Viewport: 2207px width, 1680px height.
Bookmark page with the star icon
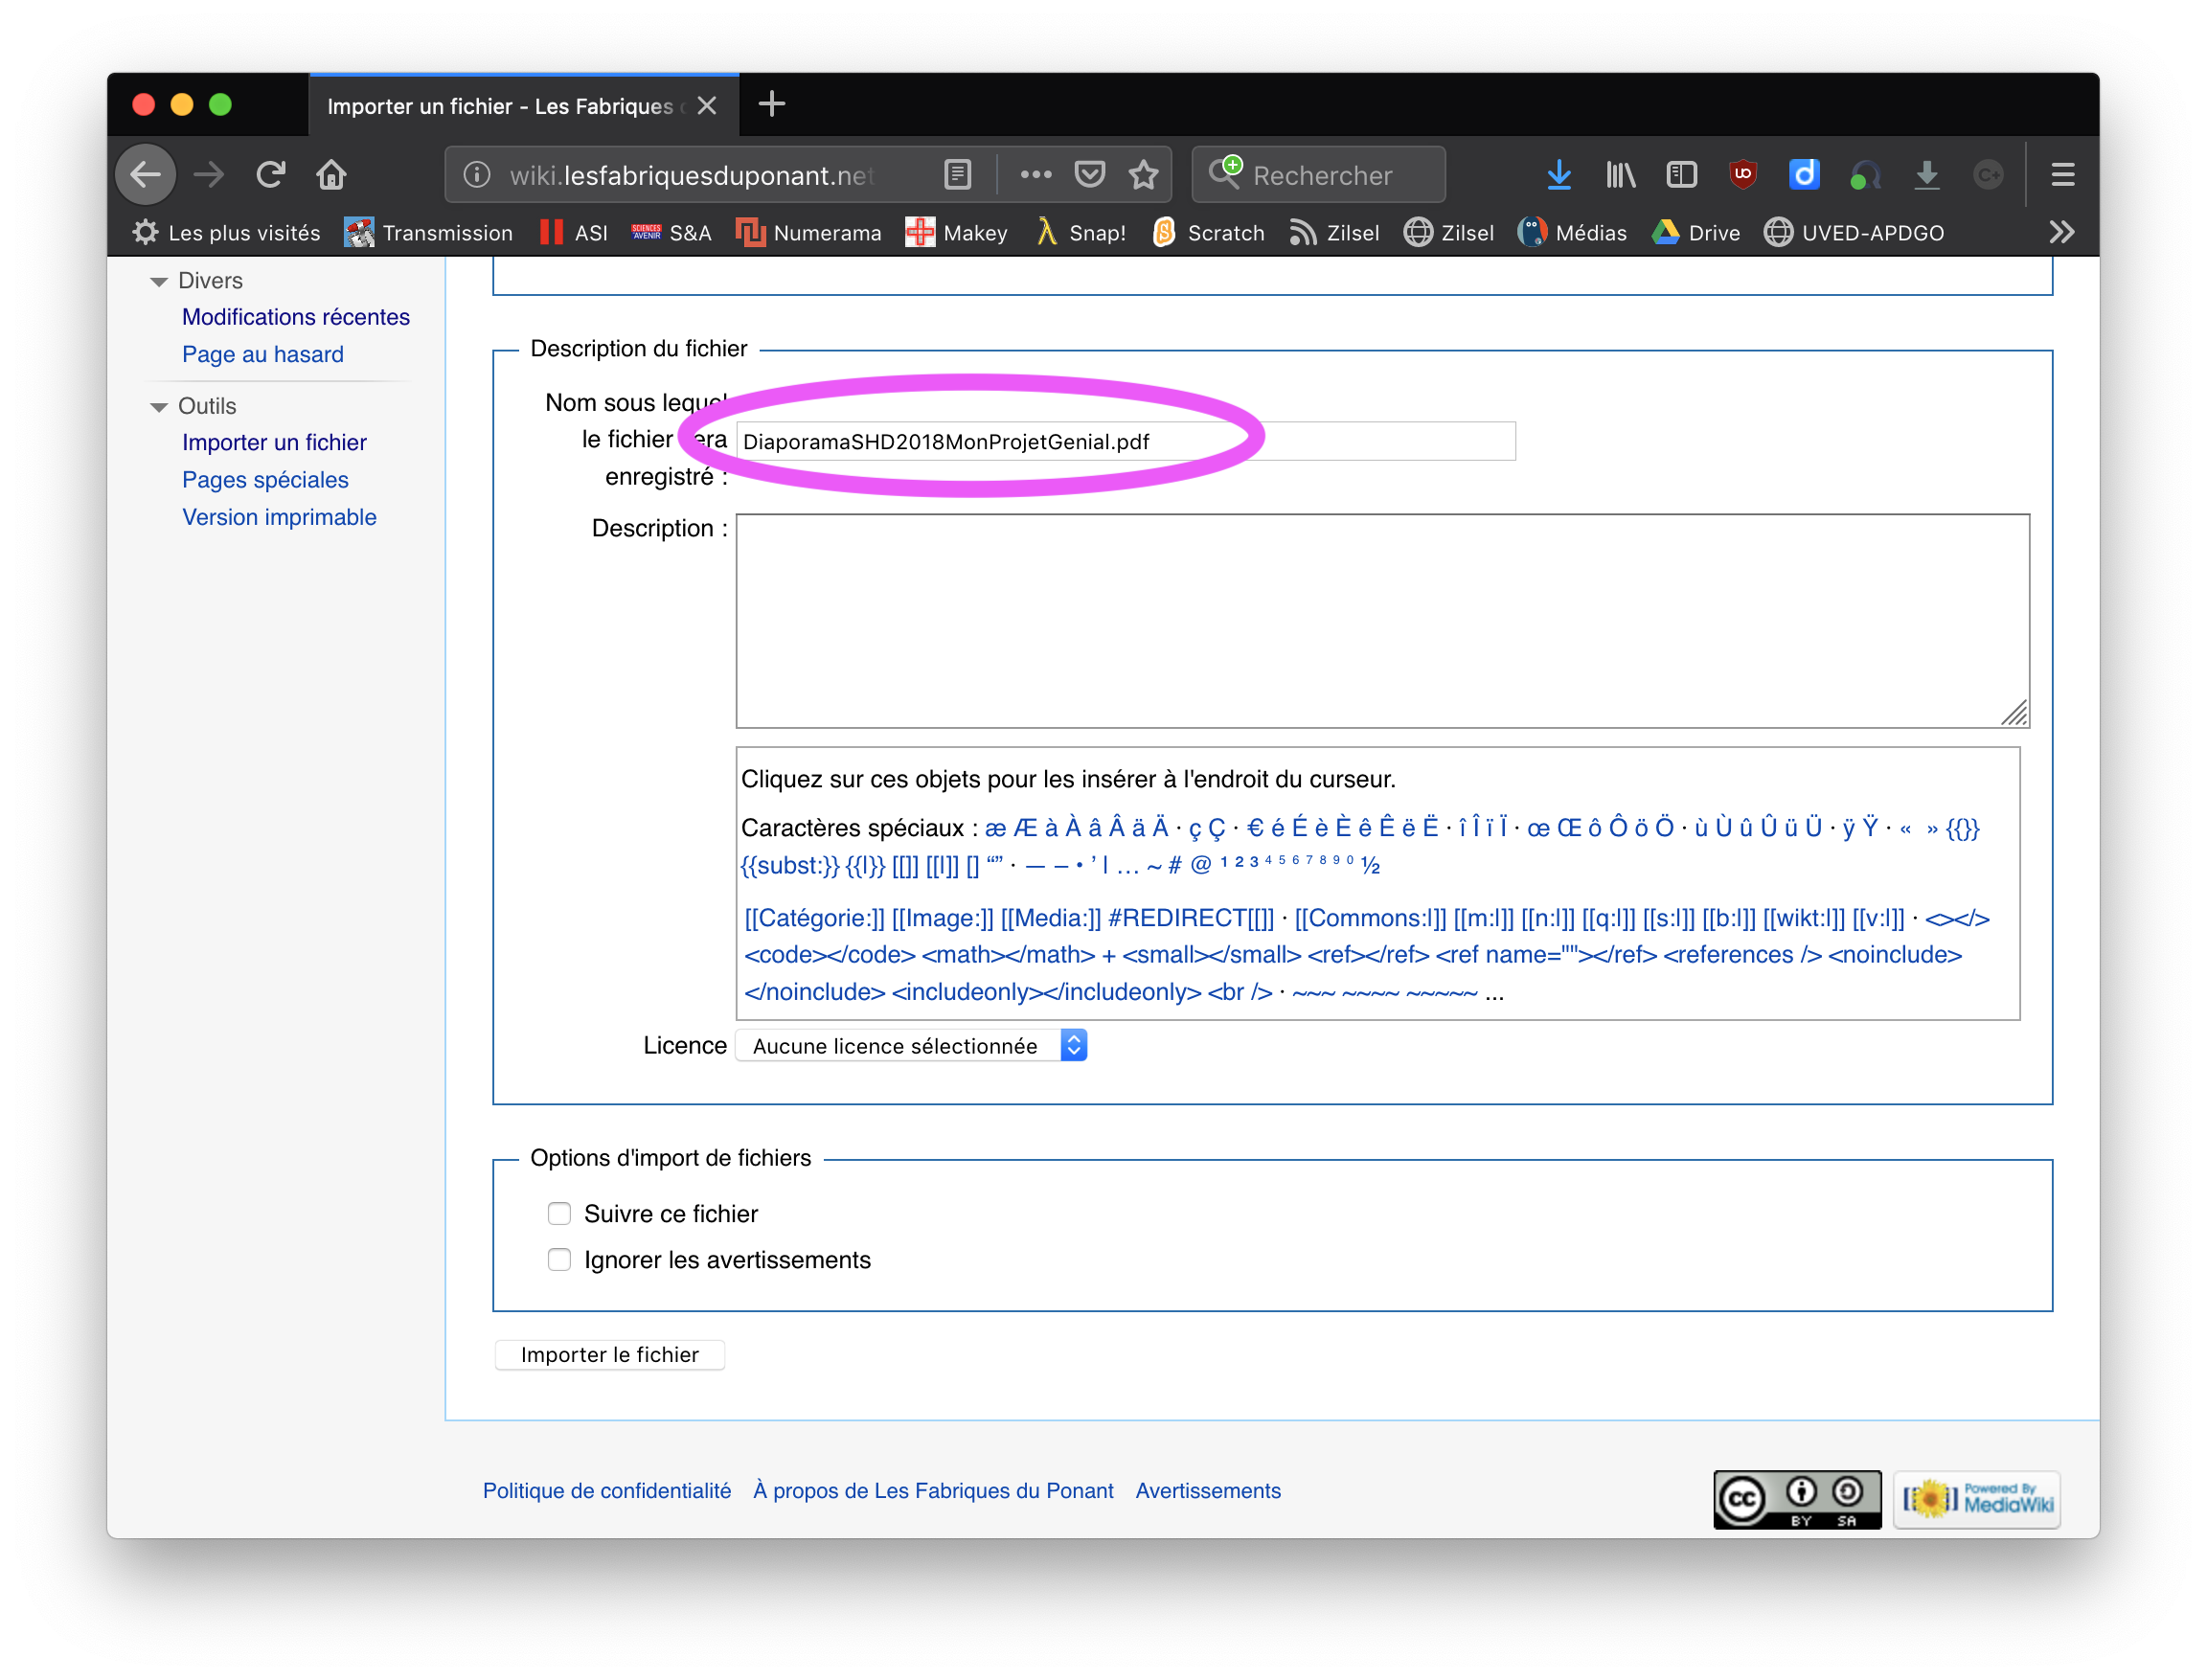pyautogui.click(x=1143, y=175)
